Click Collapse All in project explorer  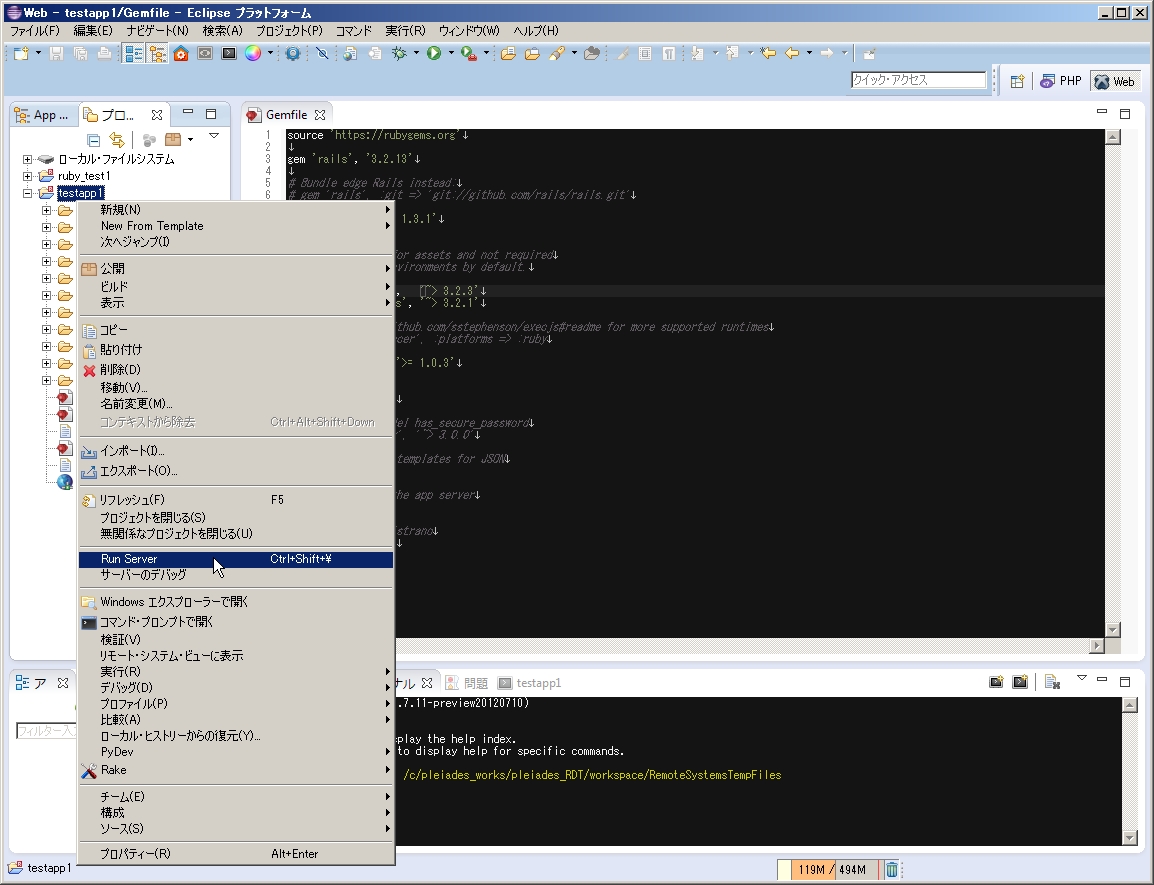pos(93,140)
